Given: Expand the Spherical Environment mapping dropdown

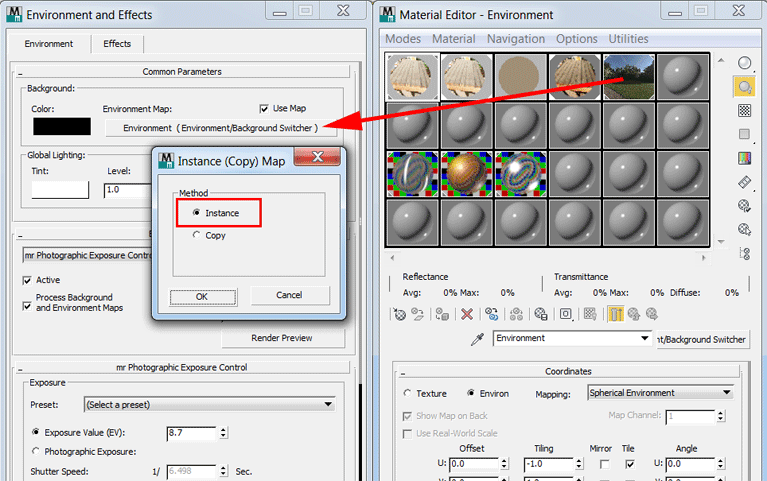Looking at the screenshot, I should 660,393.
